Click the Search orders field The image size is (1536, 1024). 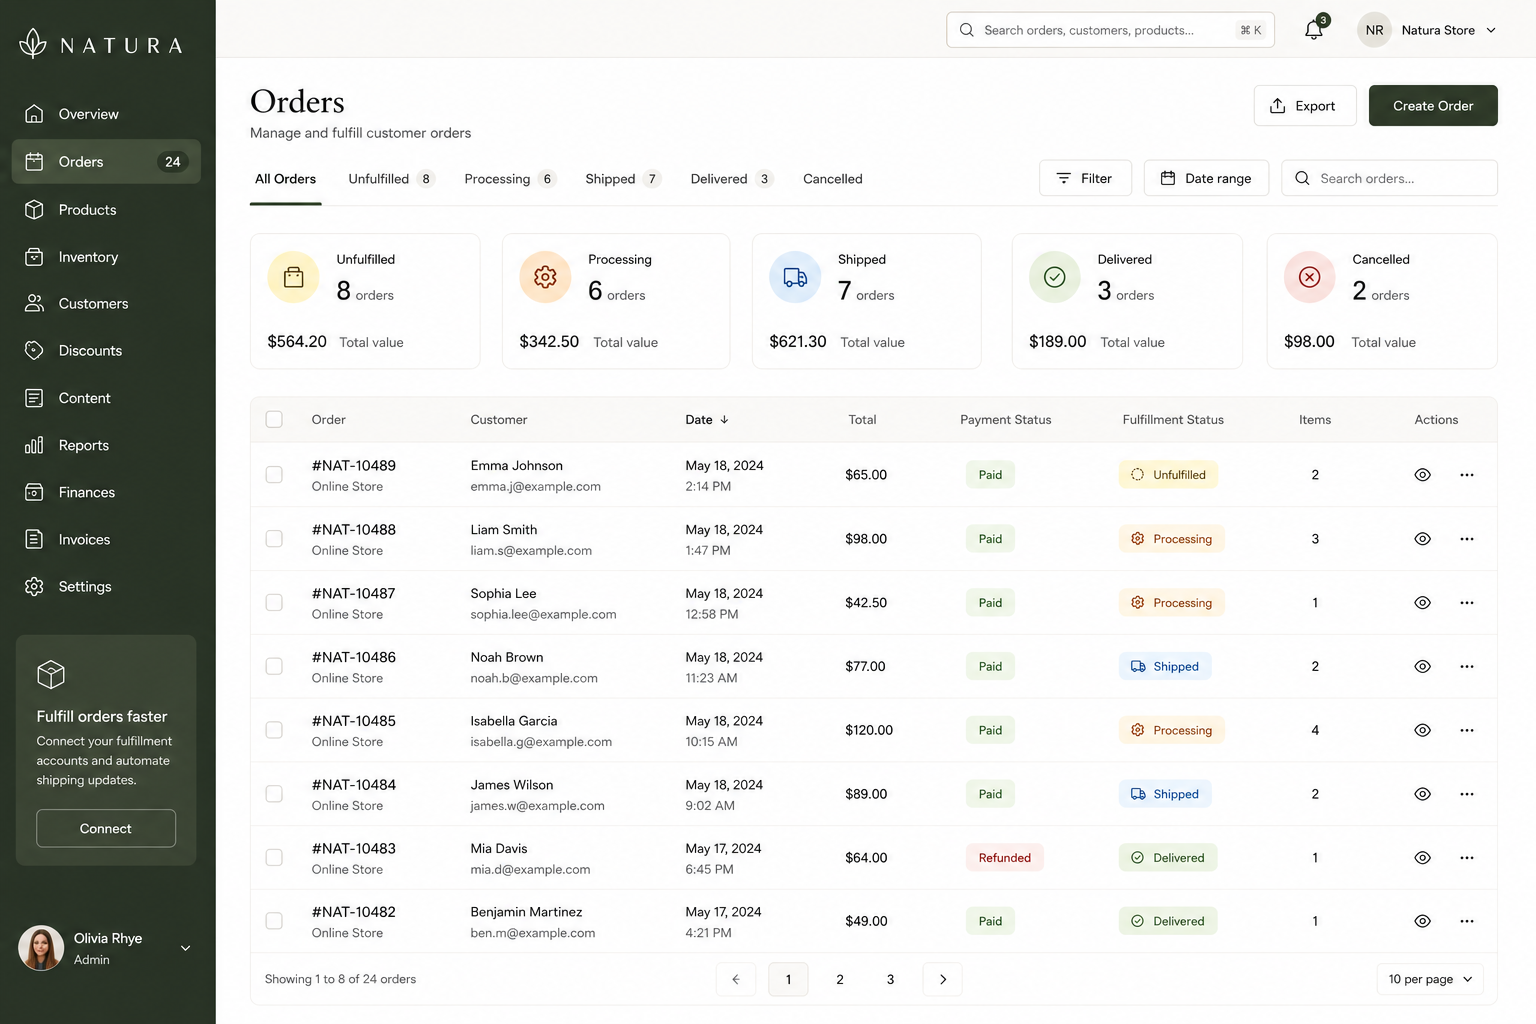[x=1389, y=178]
